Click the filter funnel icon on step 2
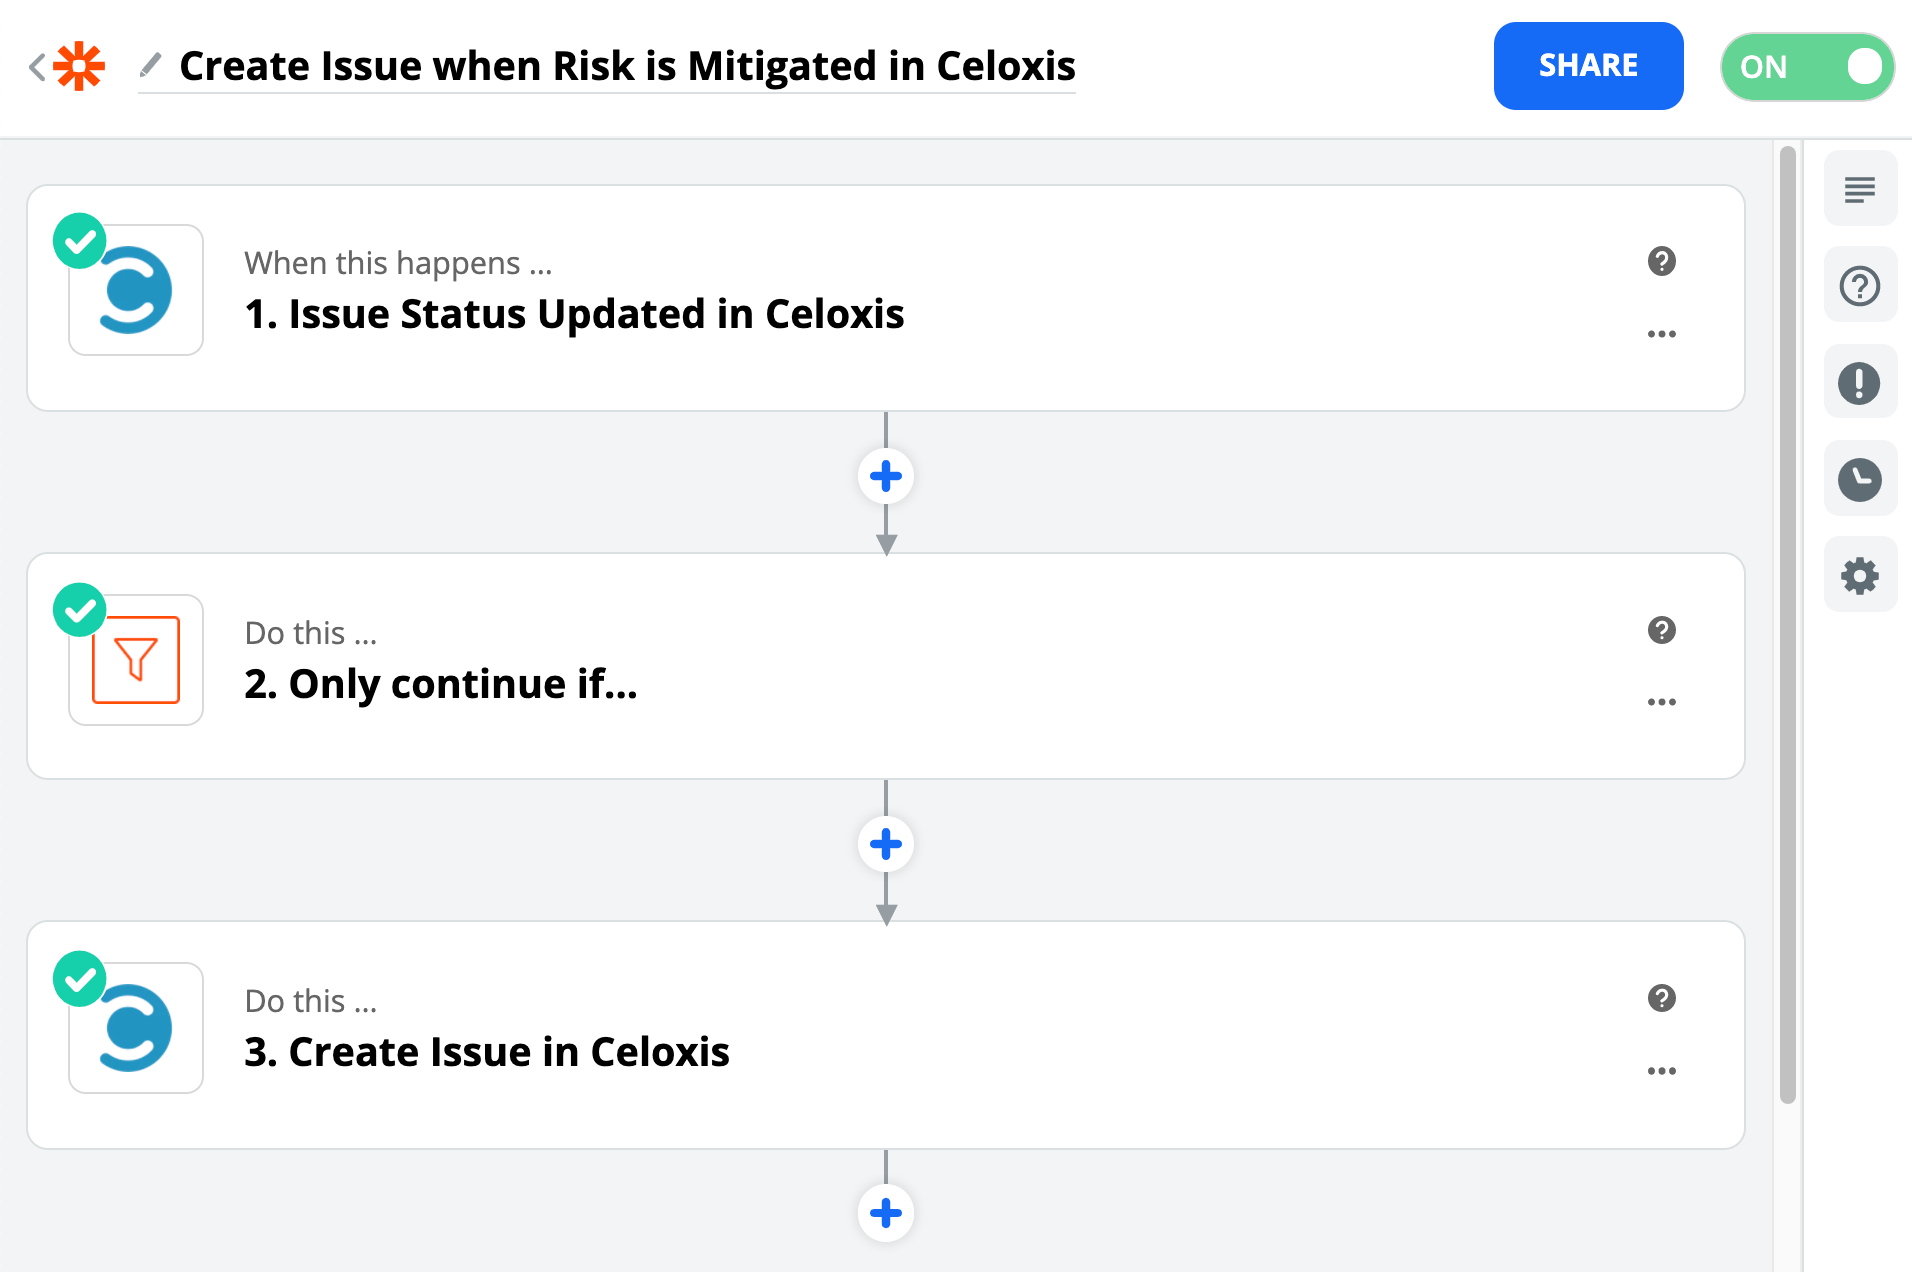The height and width of the screenshot is (1272, 1912). click(136, 660)
